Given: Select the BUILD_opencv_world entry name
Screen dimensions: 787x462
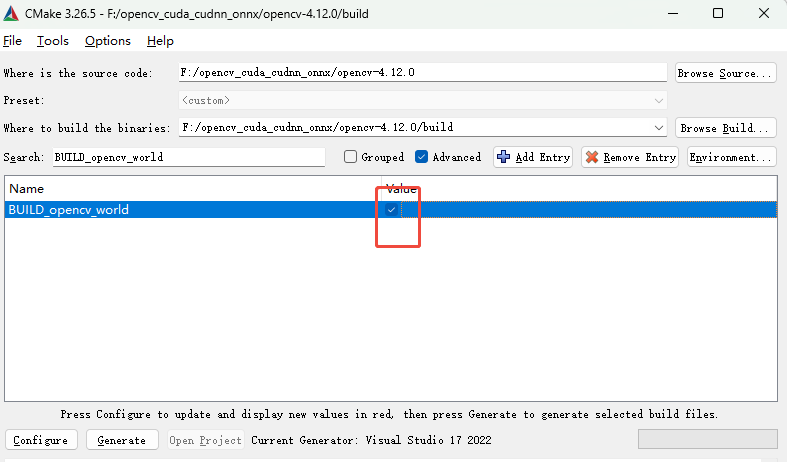Looking at the screenshot, I should (x=68, y=210).
